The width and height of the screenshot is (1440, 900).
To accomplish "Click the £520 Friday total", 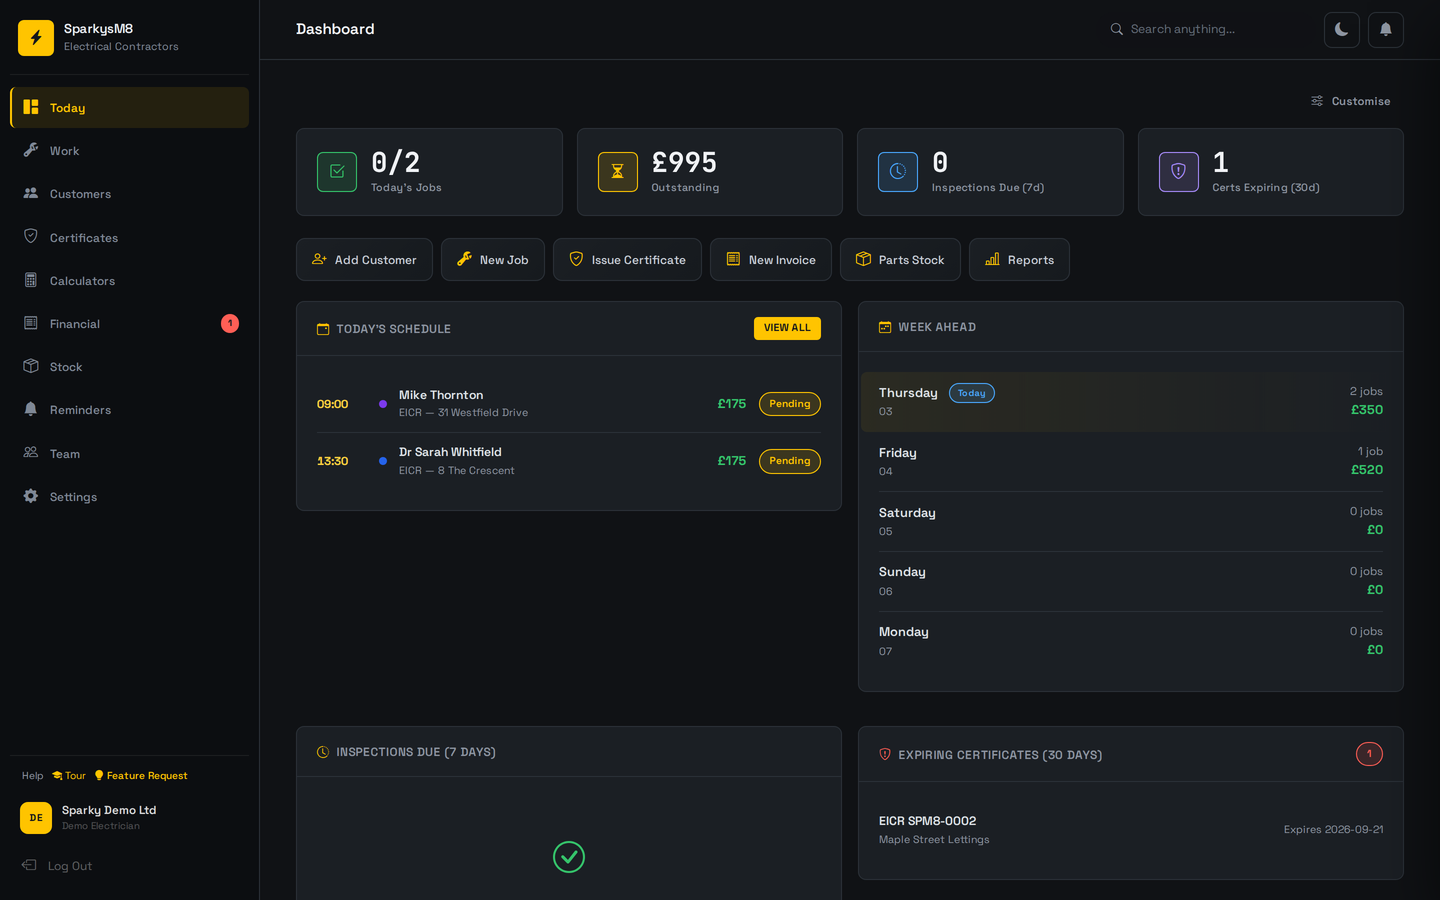I will [x=1367, y=470].
